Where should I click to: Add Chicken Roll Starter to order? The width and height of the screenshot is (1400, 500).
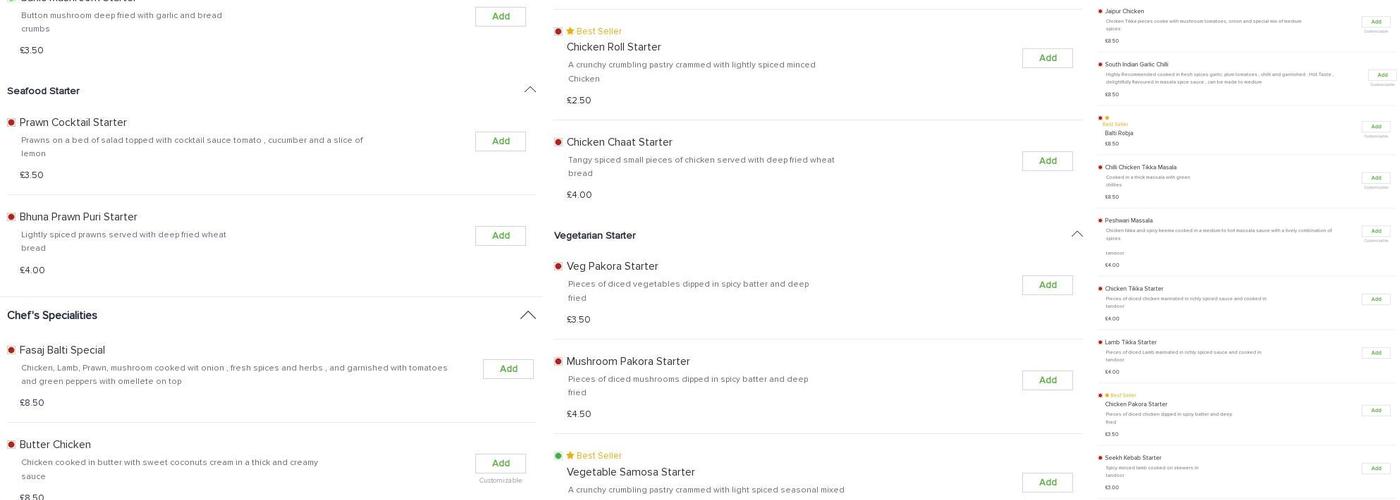[x=1047, y=58]
